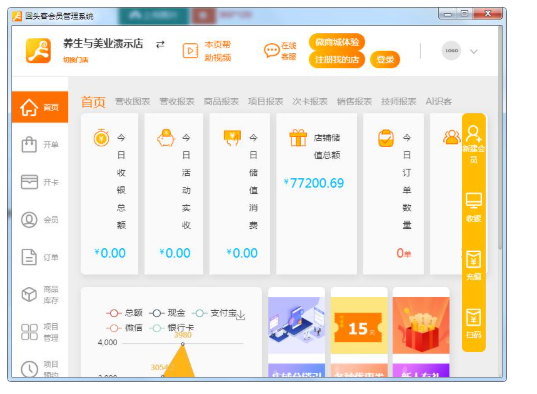Click the members group icon on the last card
Viewport: 537px width, 394px height.
[x=452, y=137]
